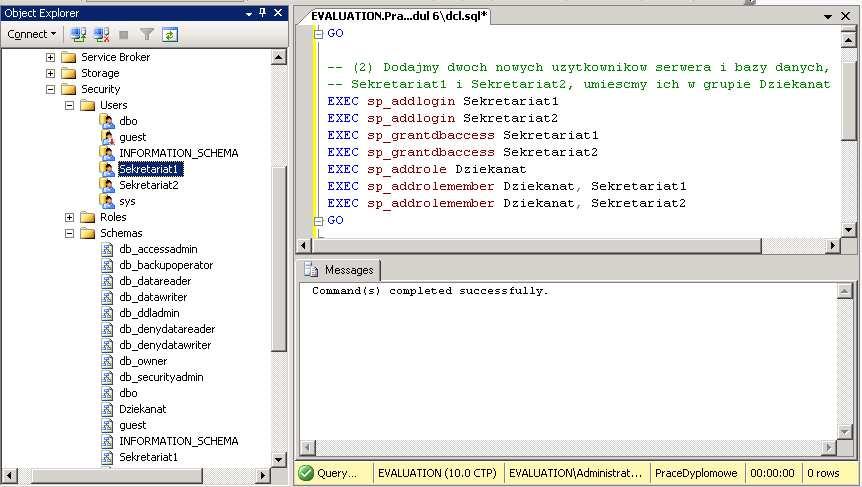Image resolution: width=862 pixels, height=487 pixels.
Task: Click the Roles folder icon
Action: 87,217
